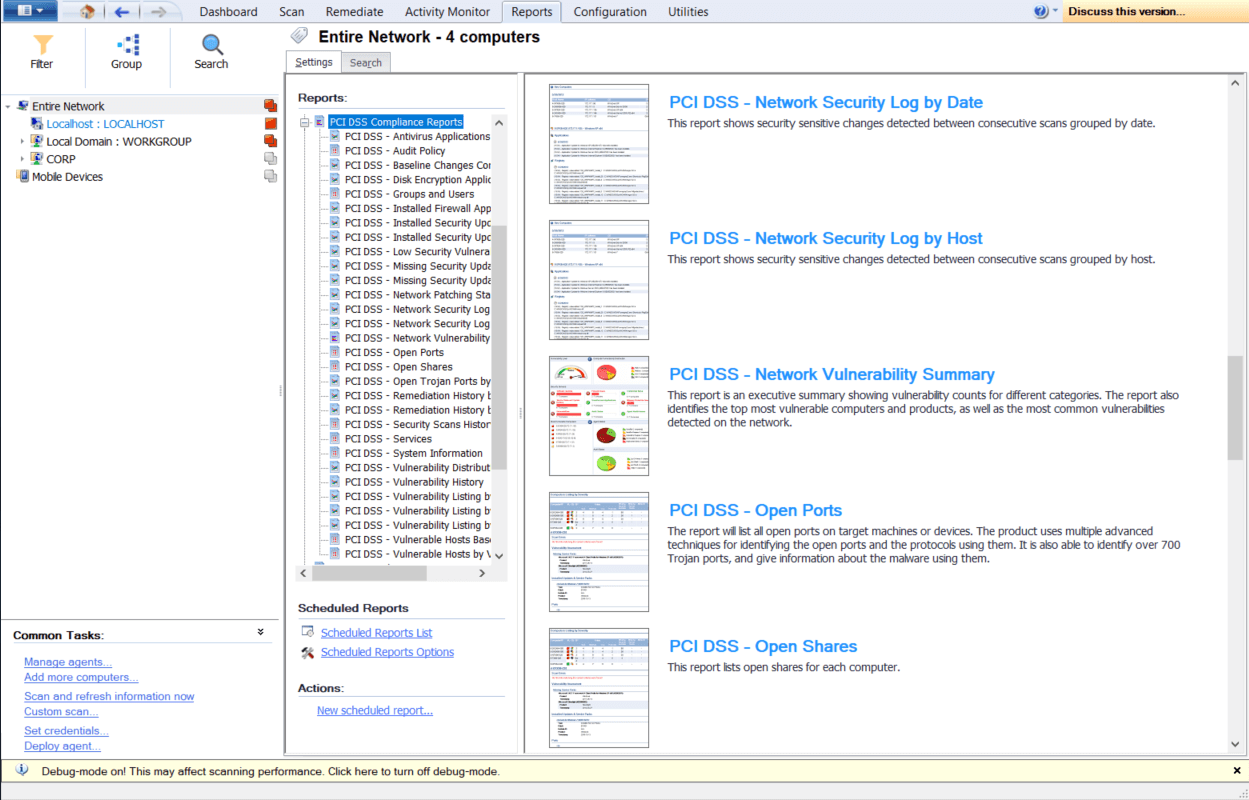Click Scan and refresh information now

(109, 696)
